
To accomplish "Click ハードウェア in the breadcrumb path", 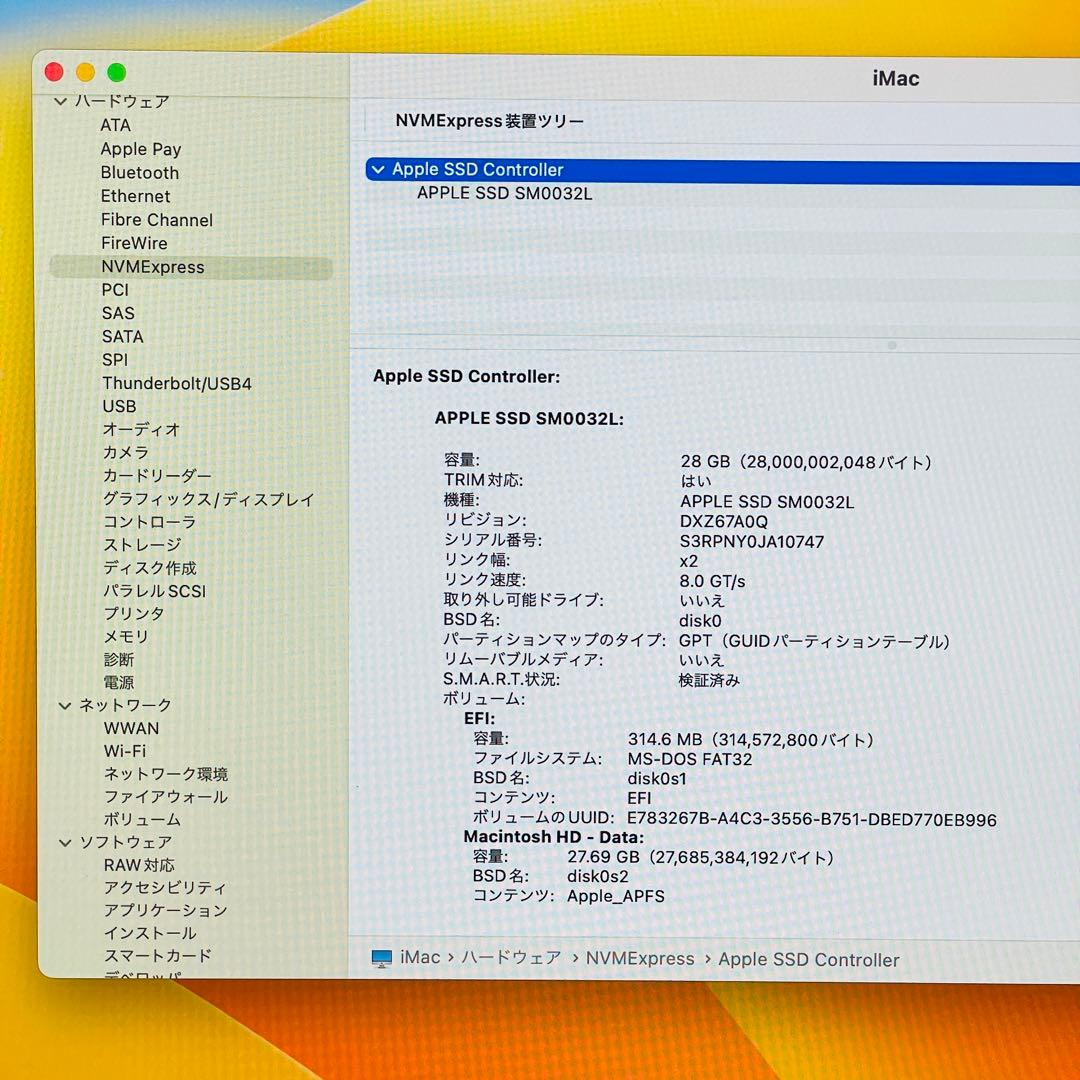I will tap(509, 958).
